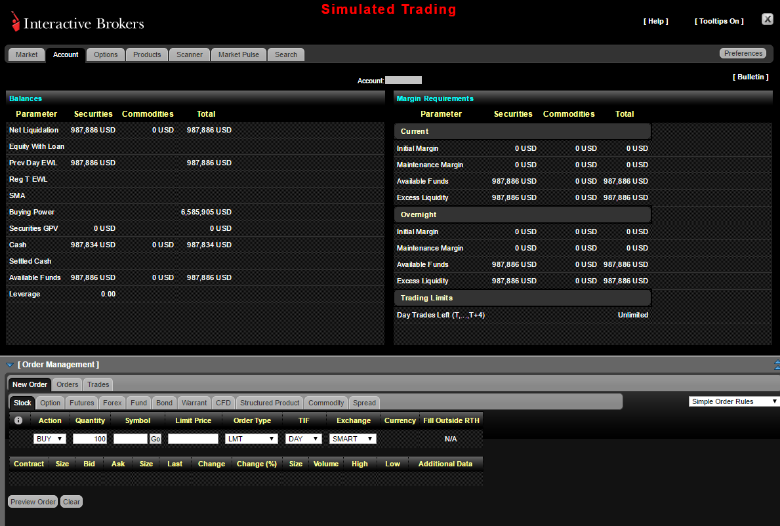This screenshot has width=780, height=526.
Task: Click the Fill Outside RTH N/A value
Action: [451, 439]
